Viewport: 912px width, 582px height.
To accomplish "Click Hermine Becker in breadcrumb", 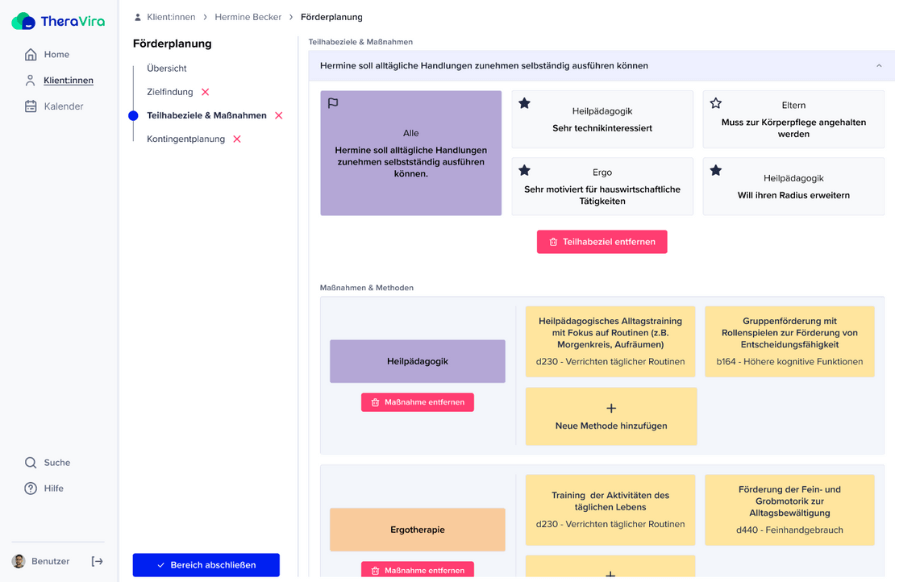I will tap(248, 17).
